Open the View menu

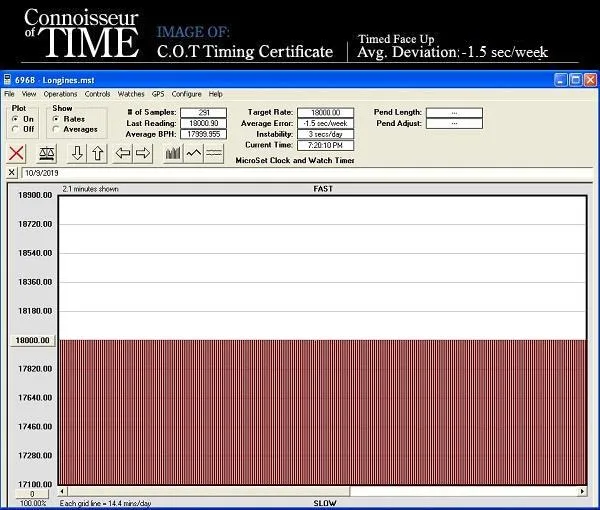29,94
